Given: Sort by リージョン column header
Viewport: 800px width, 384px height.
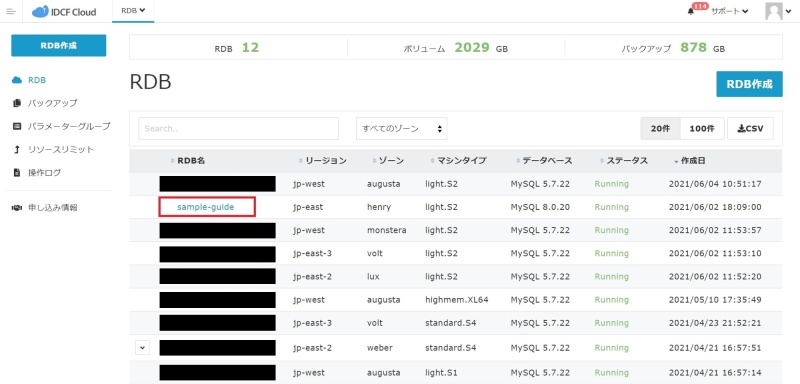Looking at the screenshot, I should 322,161.
